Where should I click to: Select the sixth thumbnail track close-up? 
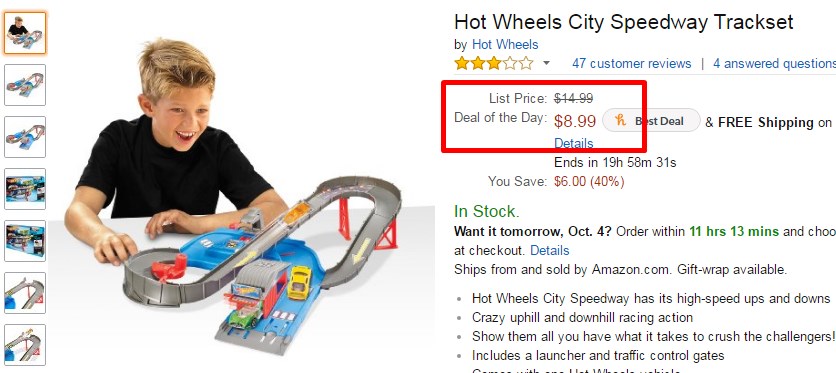point(25,293)
